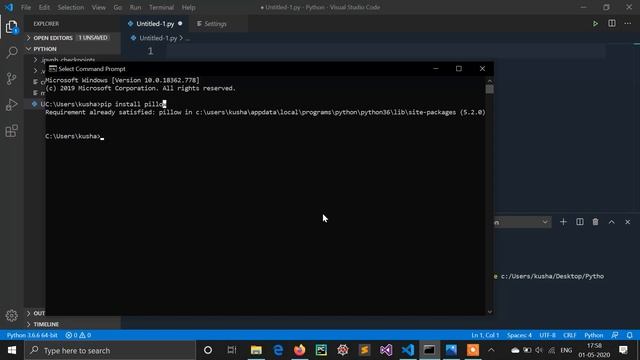Click Command Prompt scroll-down arrow
The width and height of the screenshot is (640, 360).
point(490,312)
